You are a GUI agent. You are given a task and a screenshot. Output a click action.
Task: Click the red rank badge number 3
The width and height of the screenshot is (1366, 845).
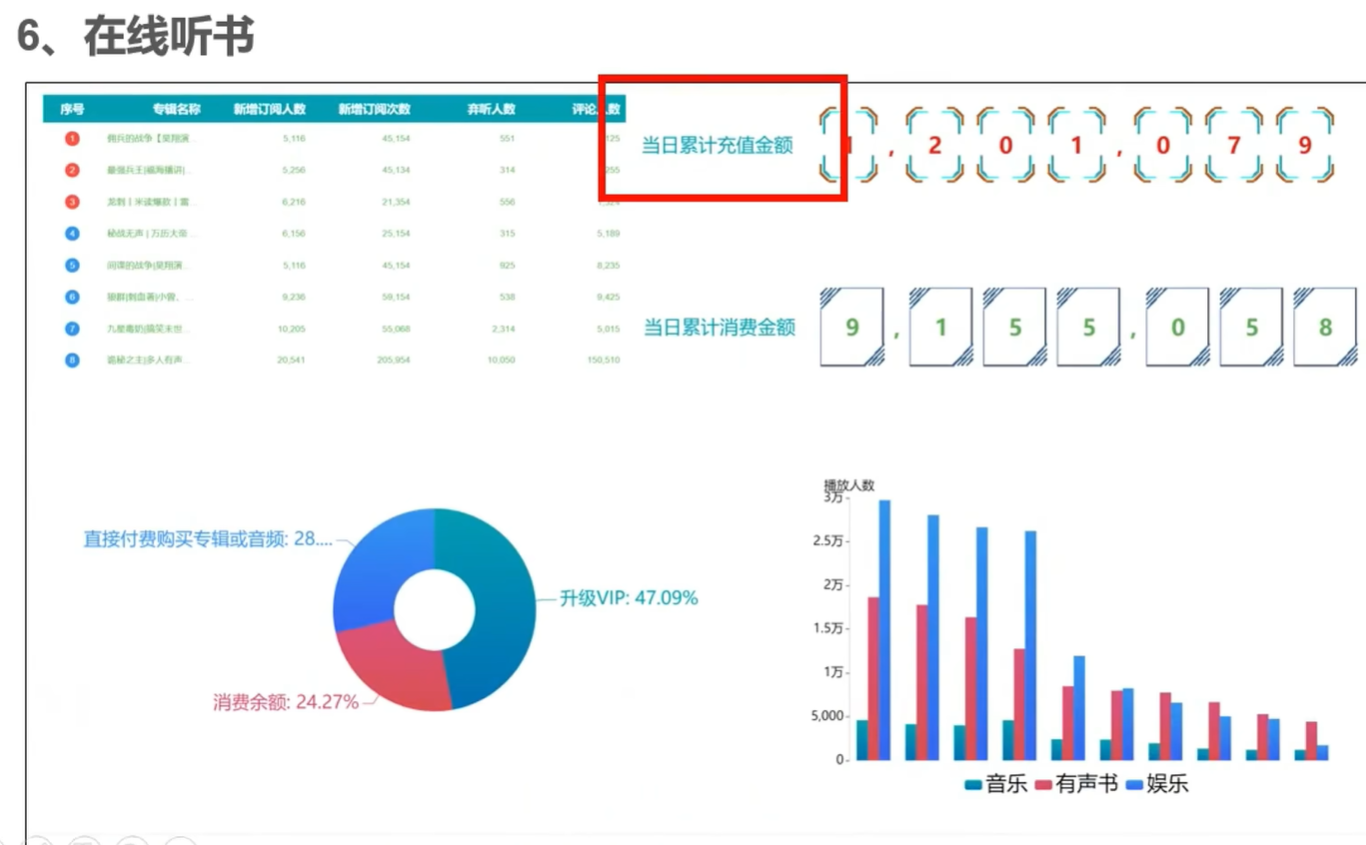72,202
